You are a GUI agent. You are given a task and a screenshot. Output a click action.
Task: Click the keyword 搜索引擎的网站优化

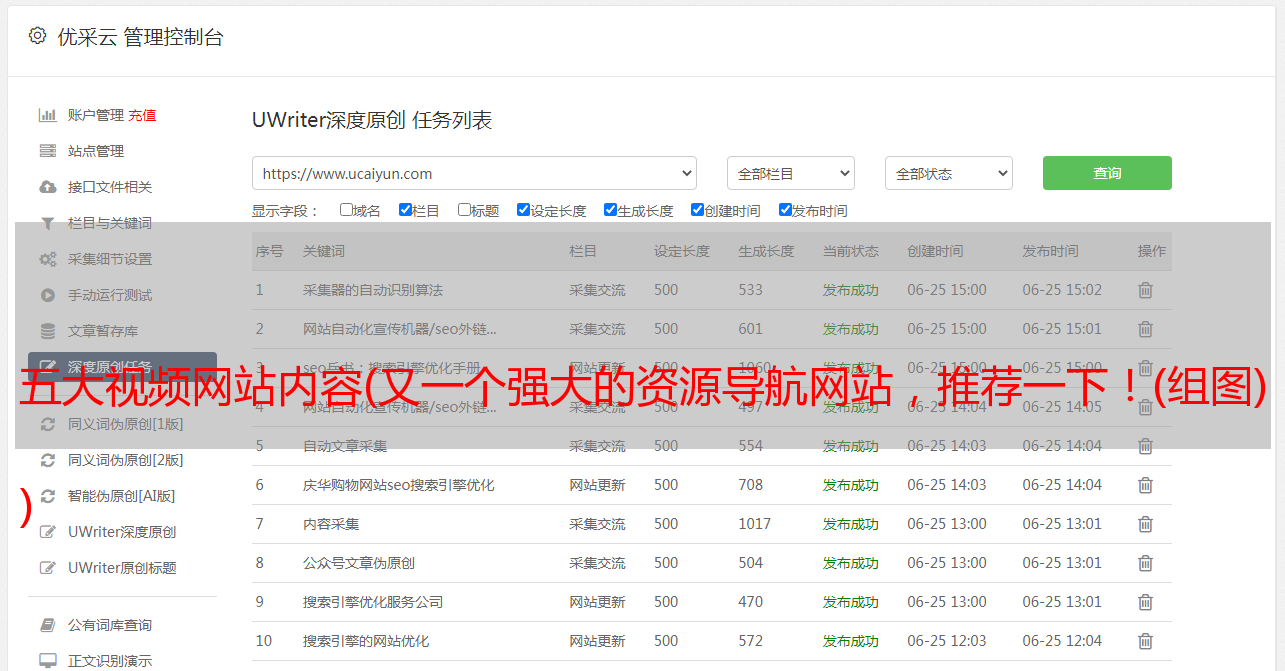point(366,641)
